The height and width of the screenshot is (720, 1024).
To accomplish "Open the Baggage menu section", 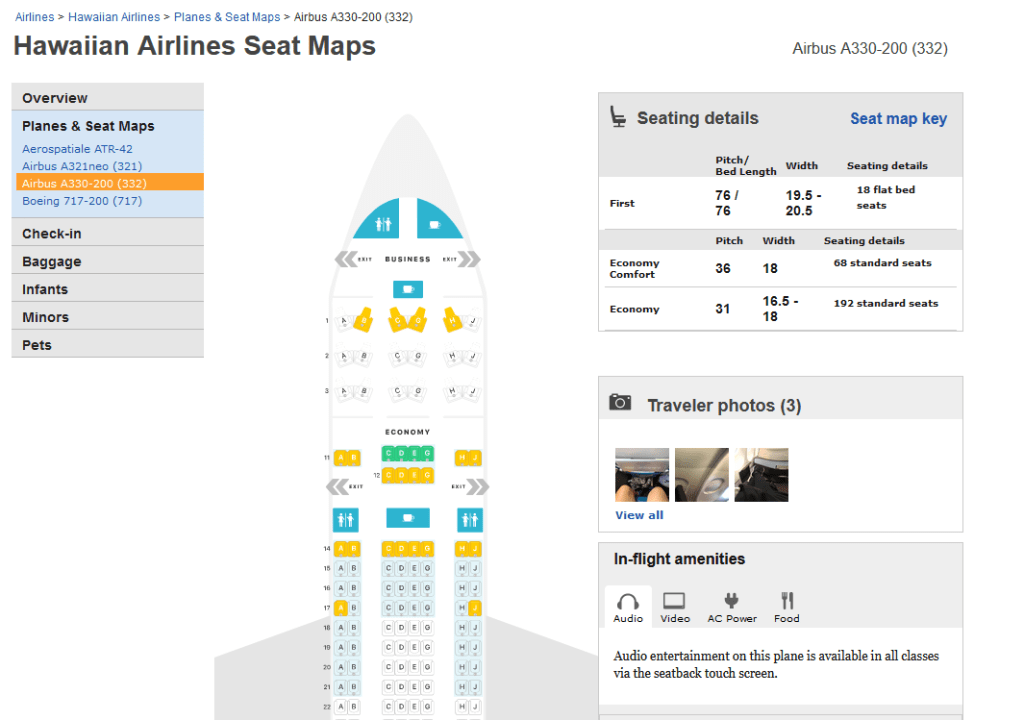I will 52,261.
